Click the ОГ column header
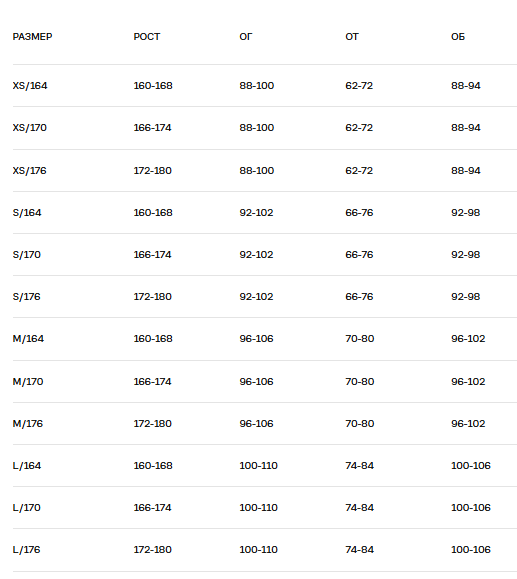This screenshot has height=579, width=517. click(246, 37)
